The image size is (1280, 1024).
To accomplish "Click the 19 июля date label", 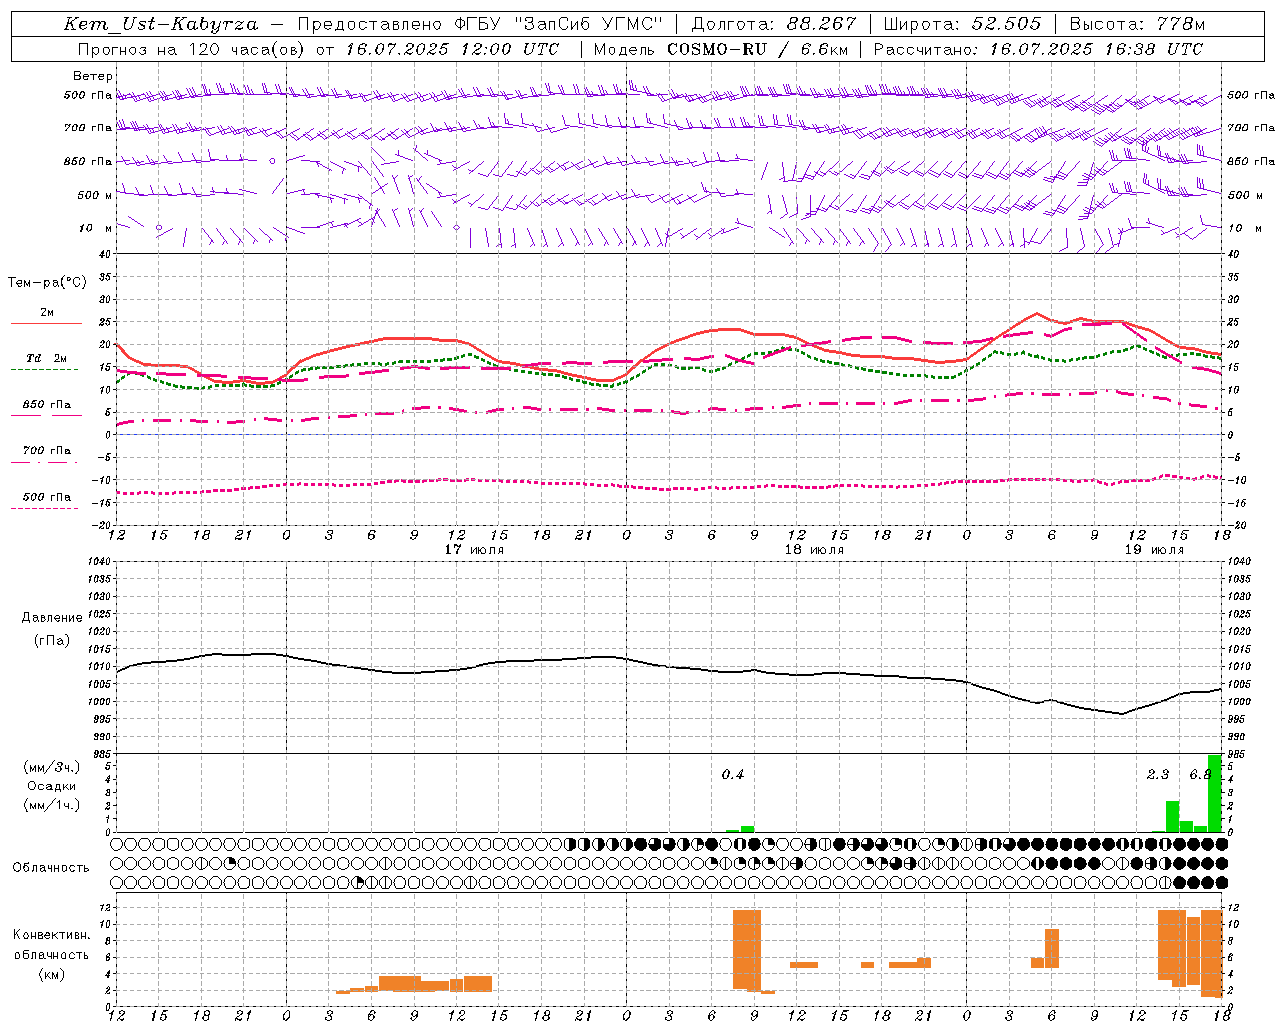I will pos(1154,550).
